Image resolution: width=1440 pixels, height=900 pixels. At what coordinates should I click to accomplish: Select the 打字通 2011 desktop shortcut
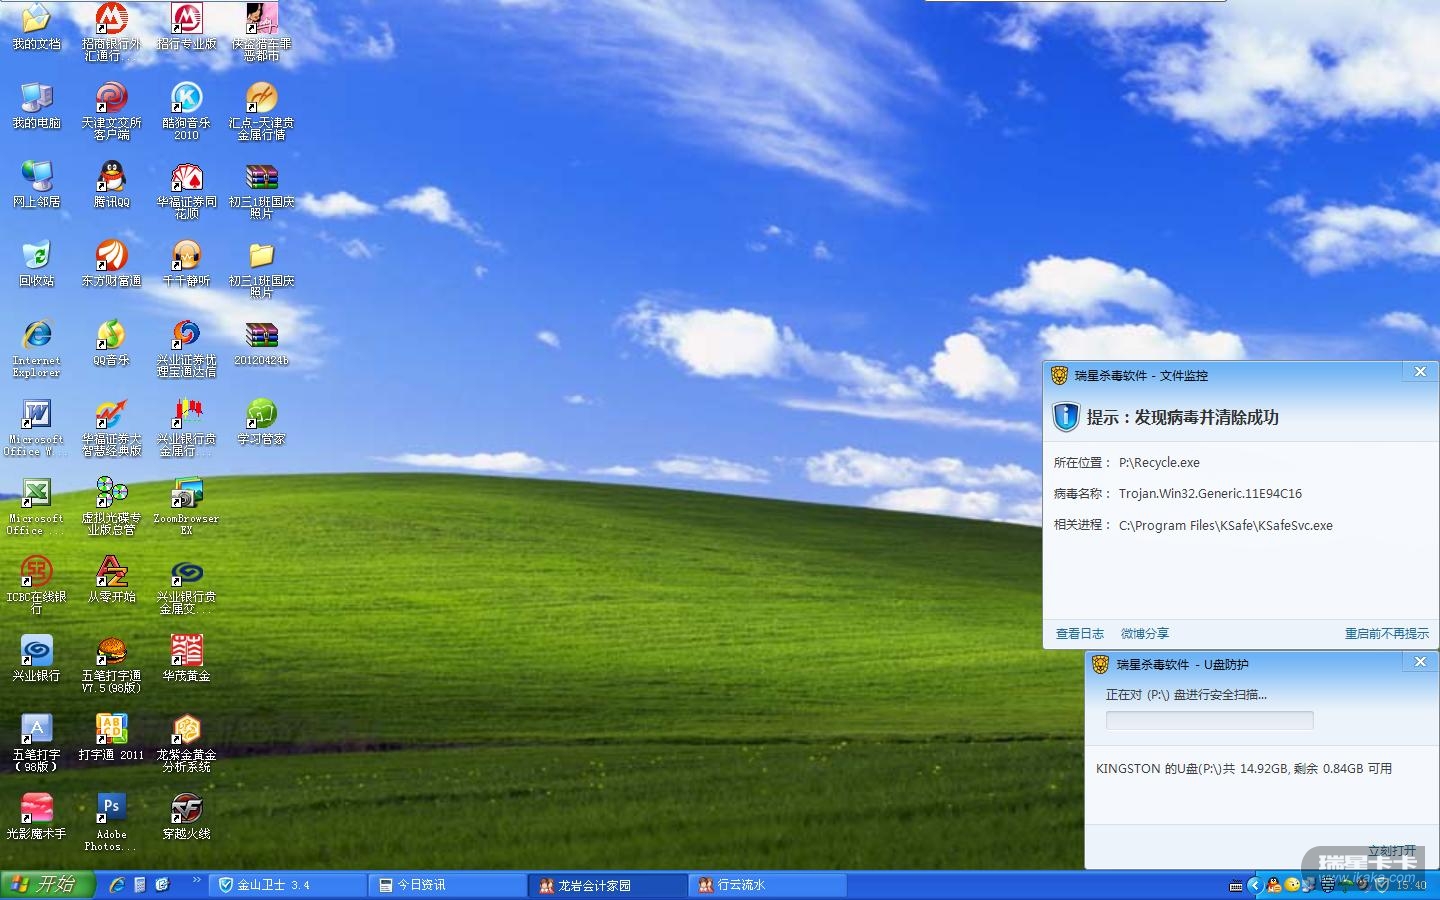point(111,737)
